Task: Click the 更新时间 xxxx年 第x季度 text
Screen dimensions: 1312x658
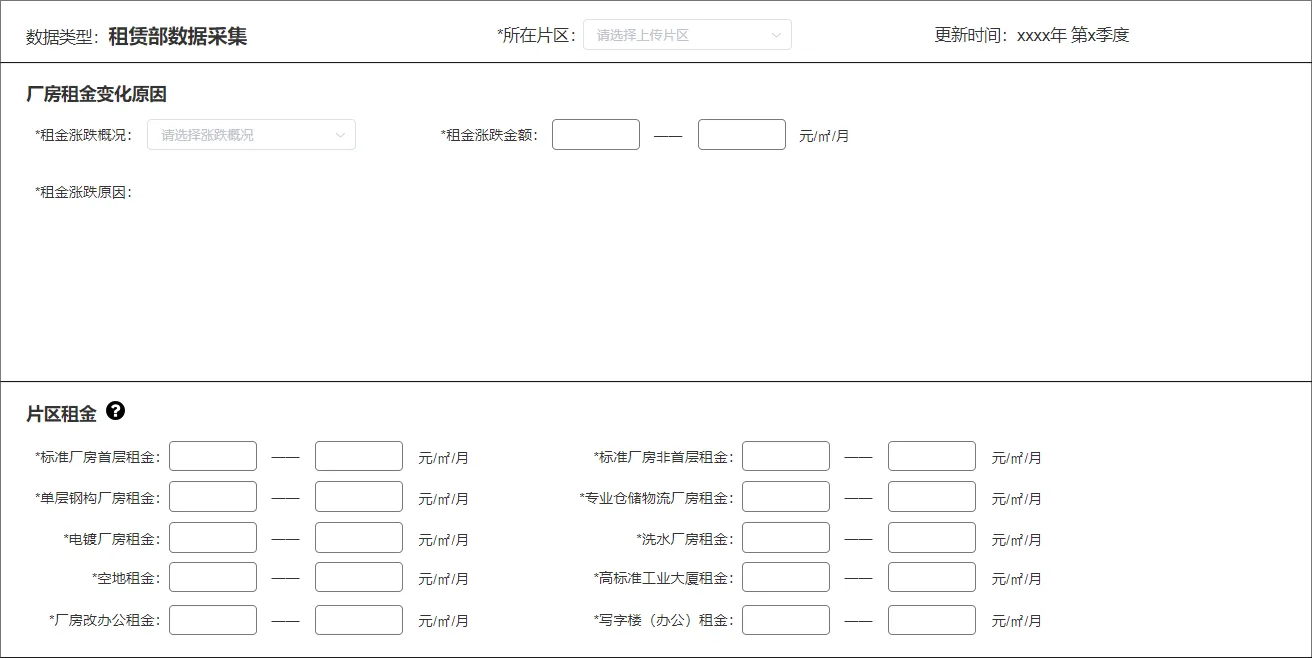Action: tap(1032, 35)
